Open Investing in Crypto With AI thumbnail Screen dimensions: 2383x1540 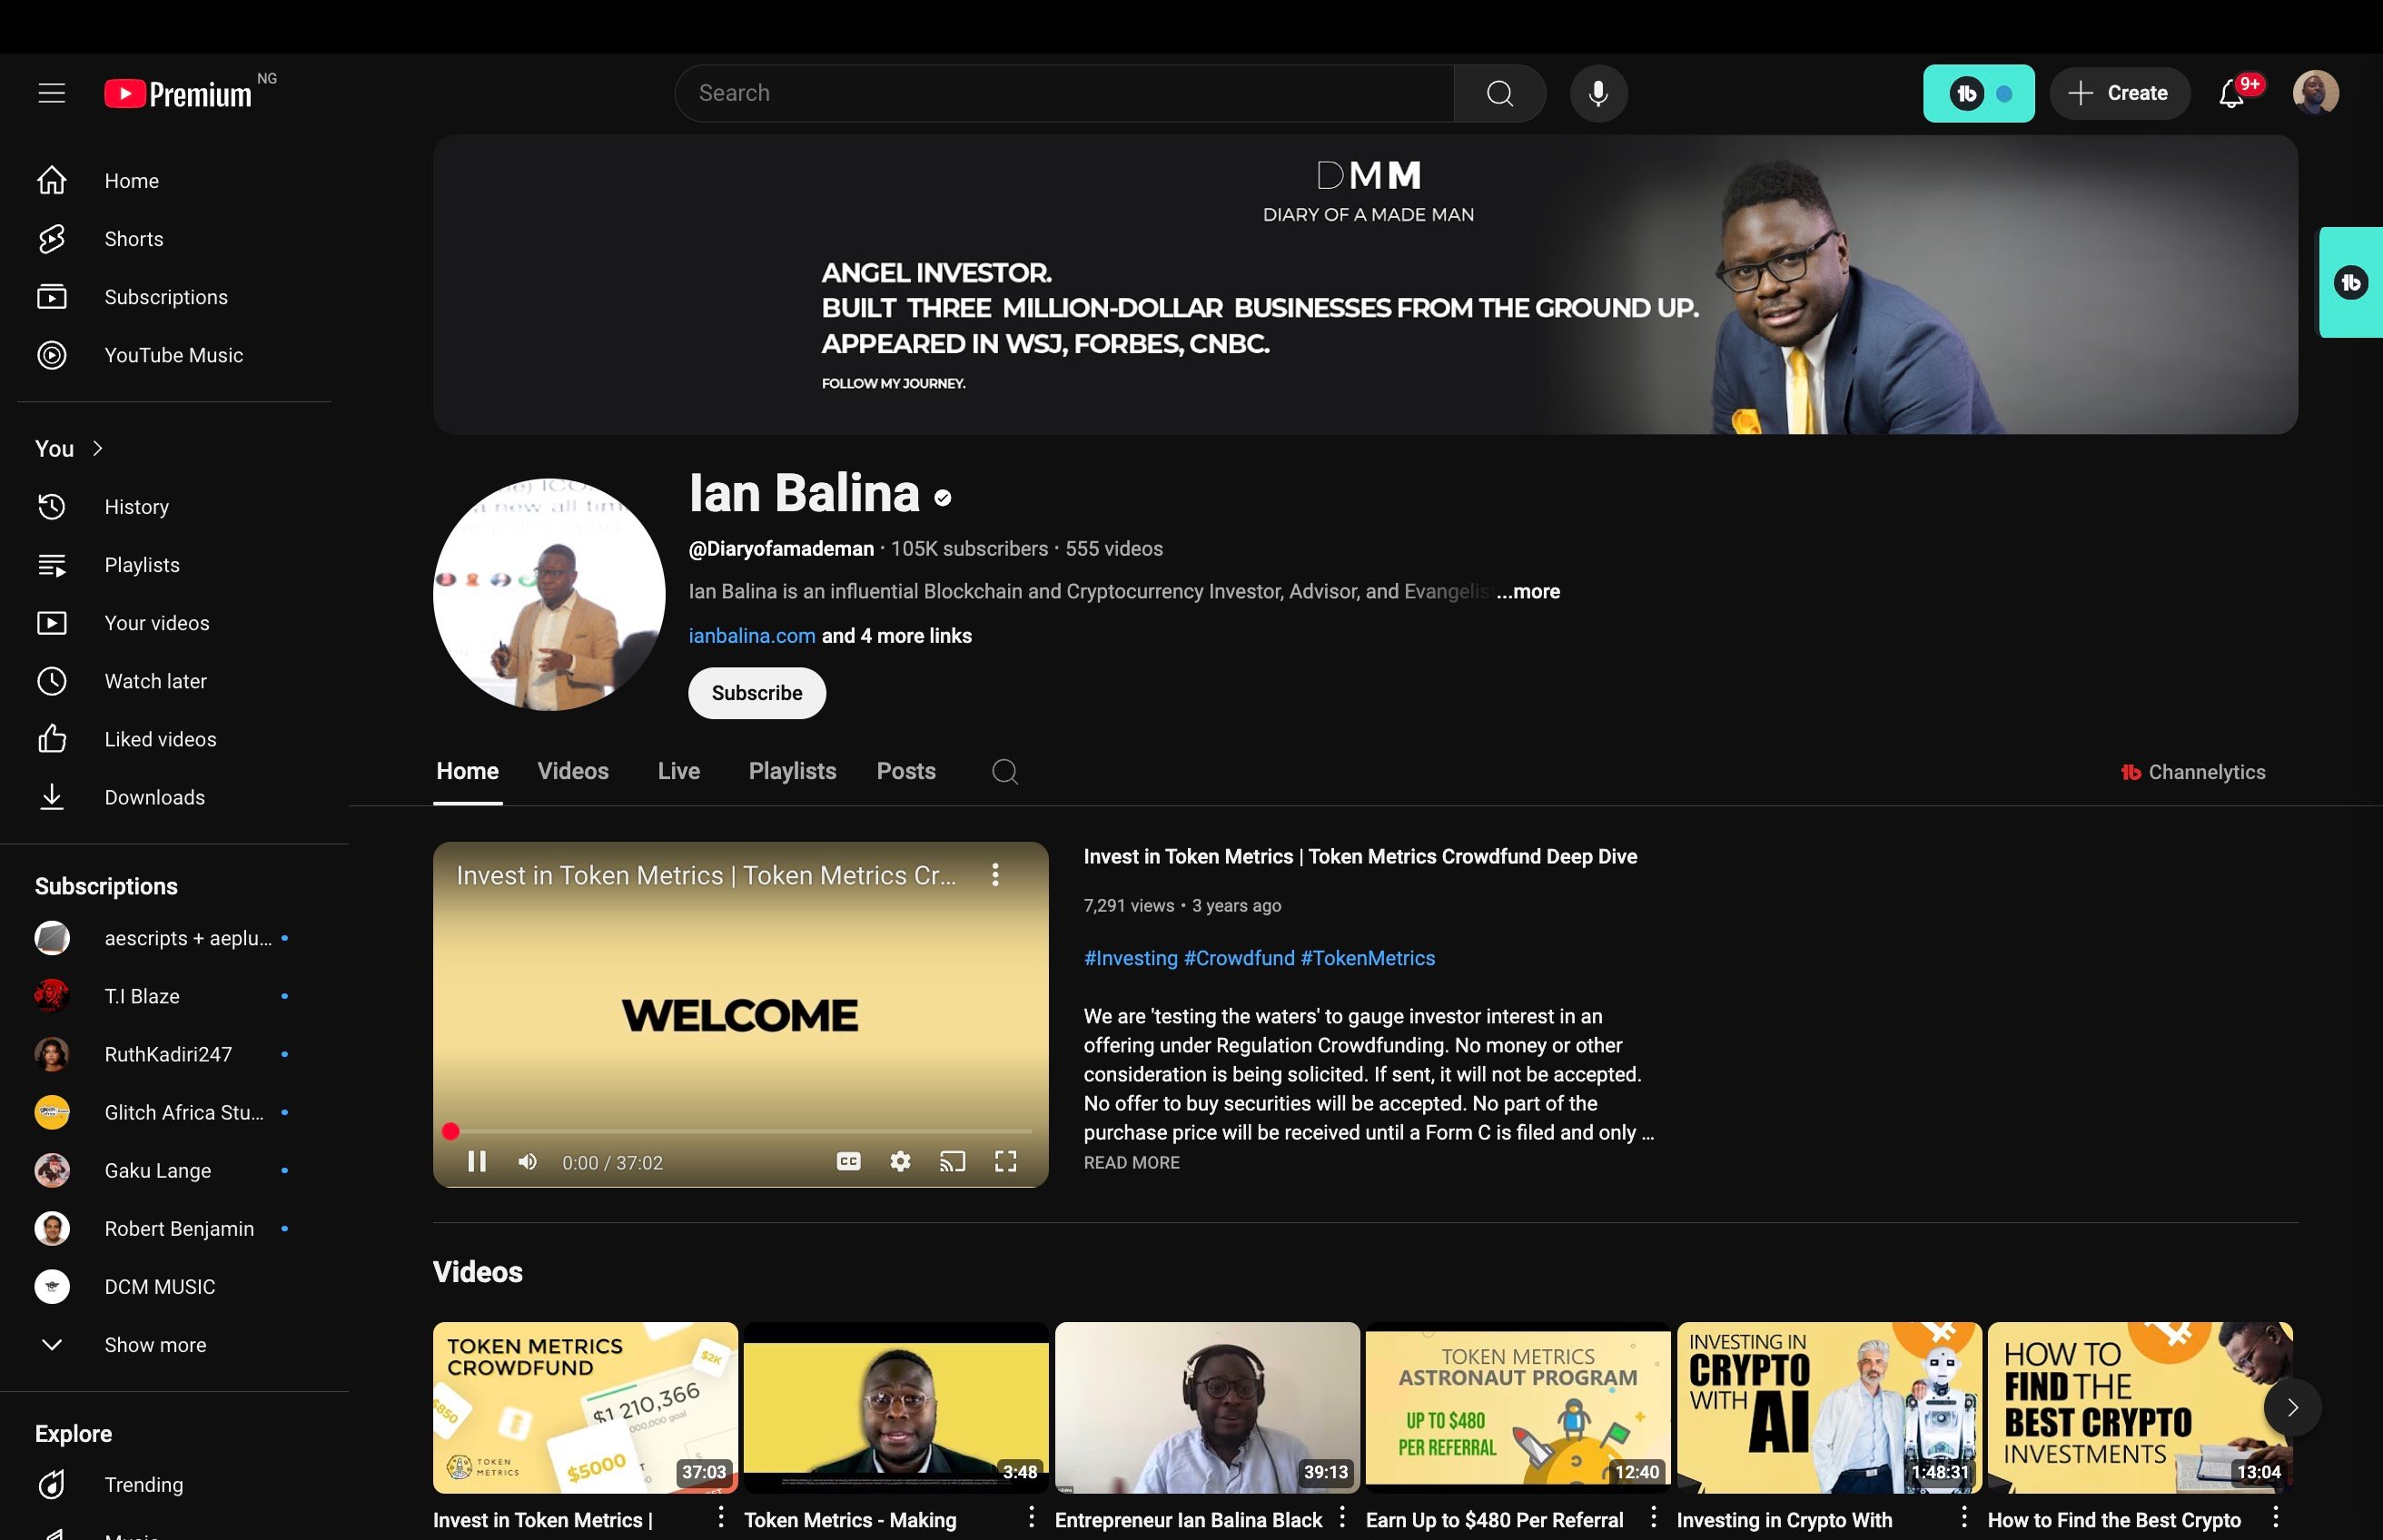pos(1829,1407)
